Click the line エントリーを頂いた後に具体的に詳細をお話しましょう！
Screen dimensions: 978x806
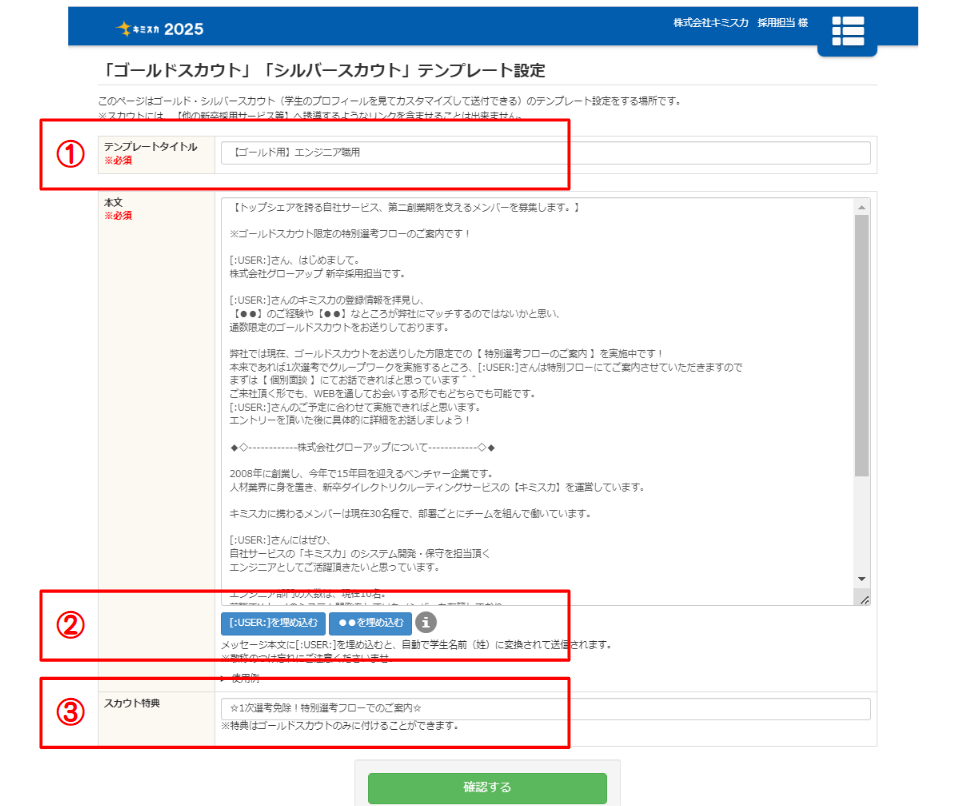pyautogui.click(x=349, y=420)
